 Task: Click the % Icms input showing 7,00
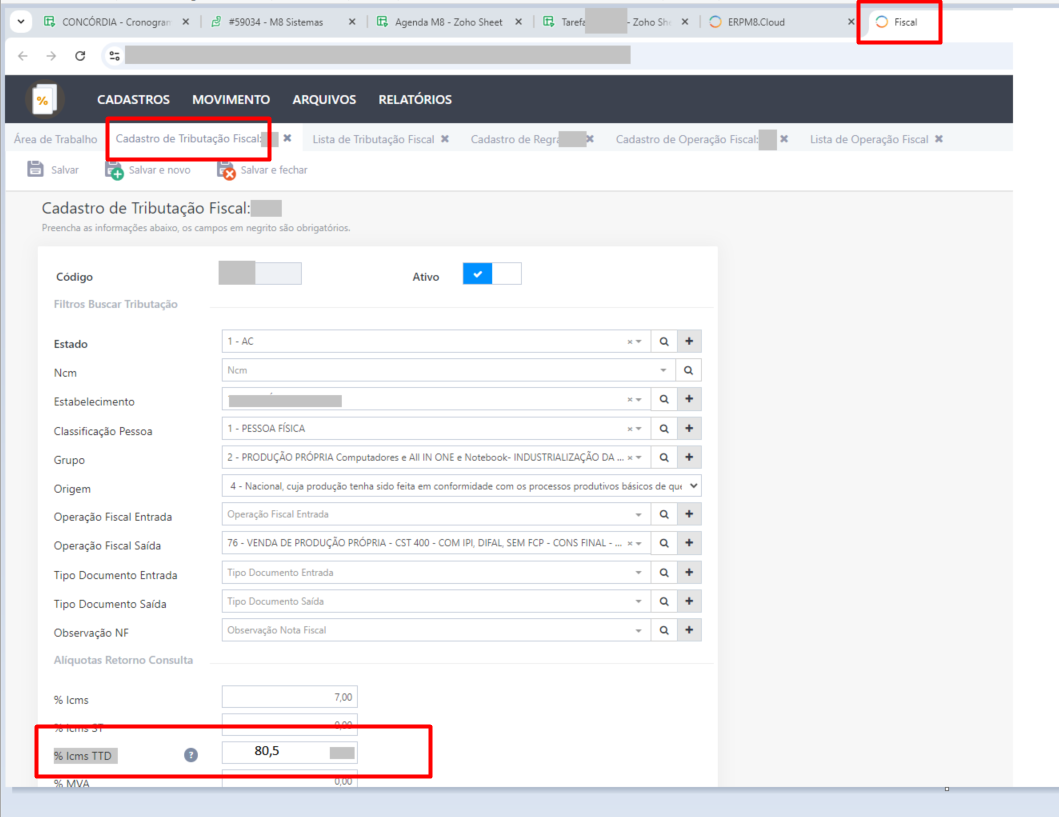(x=290, y=697)
